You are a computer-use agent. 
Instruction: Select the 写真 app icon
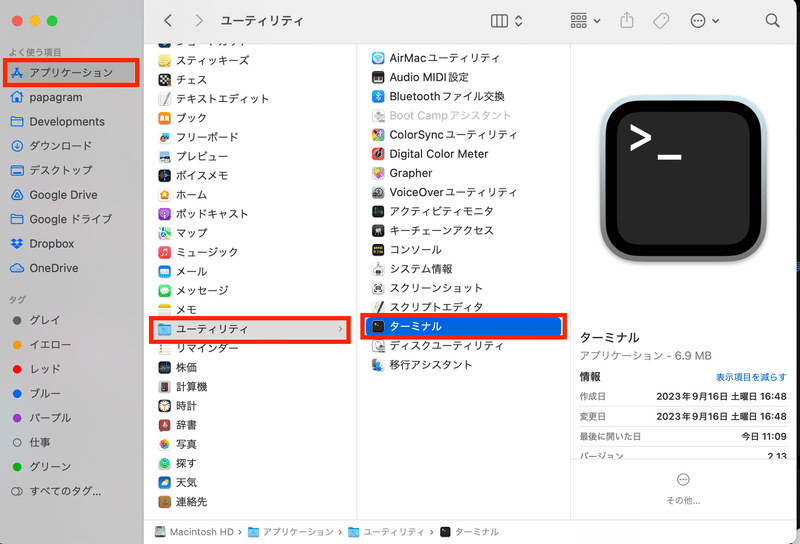tap(164, 444)
